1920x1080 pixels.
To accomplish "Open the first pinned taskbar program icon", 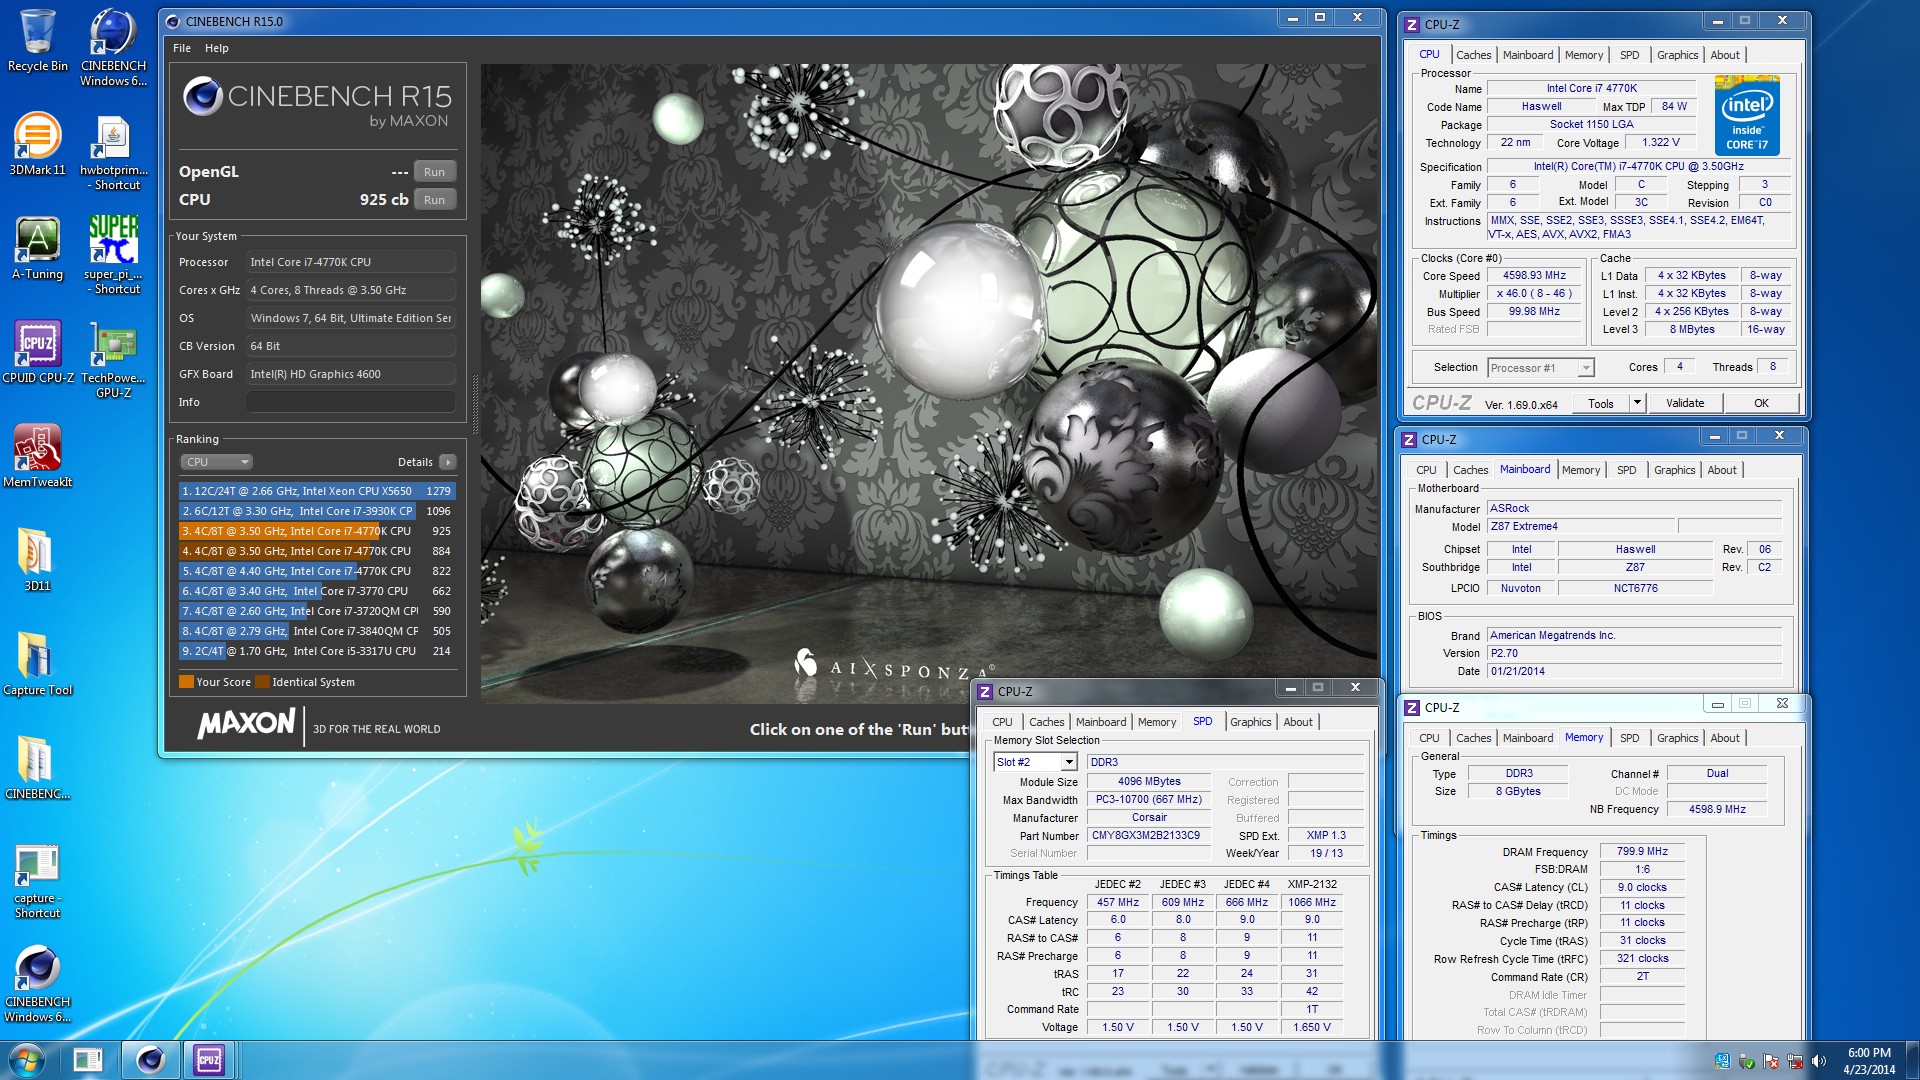I will click(88, 1060).
